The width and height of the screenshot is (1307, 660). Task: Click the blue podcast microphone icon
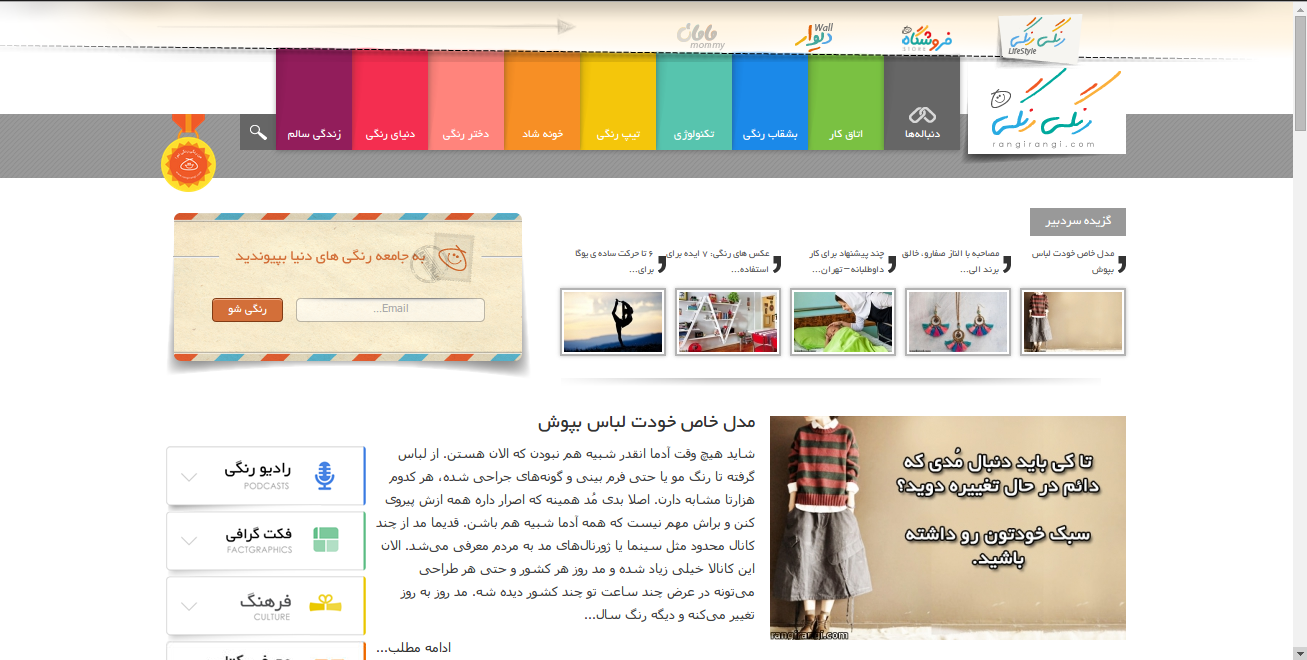[x=324, y=476]
